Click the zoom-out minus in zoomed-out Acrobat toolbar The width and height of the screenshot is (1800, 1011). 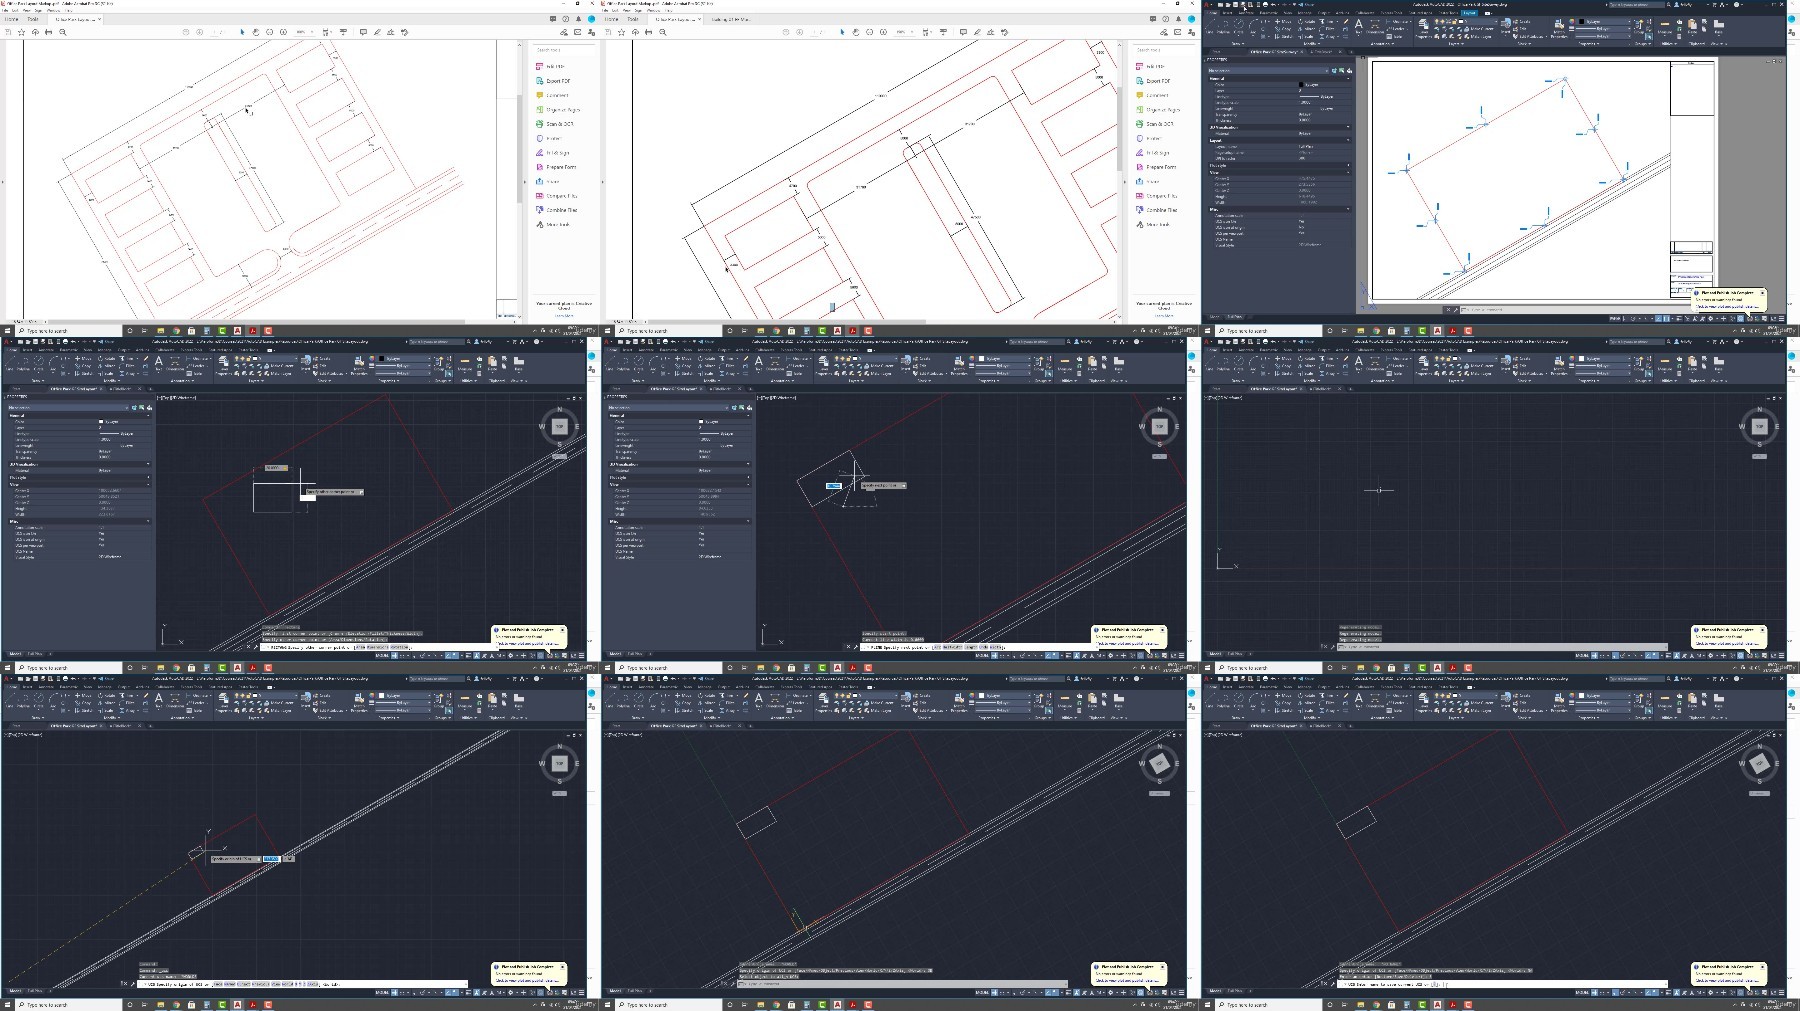pyautogui.click(x=270, y=32)
